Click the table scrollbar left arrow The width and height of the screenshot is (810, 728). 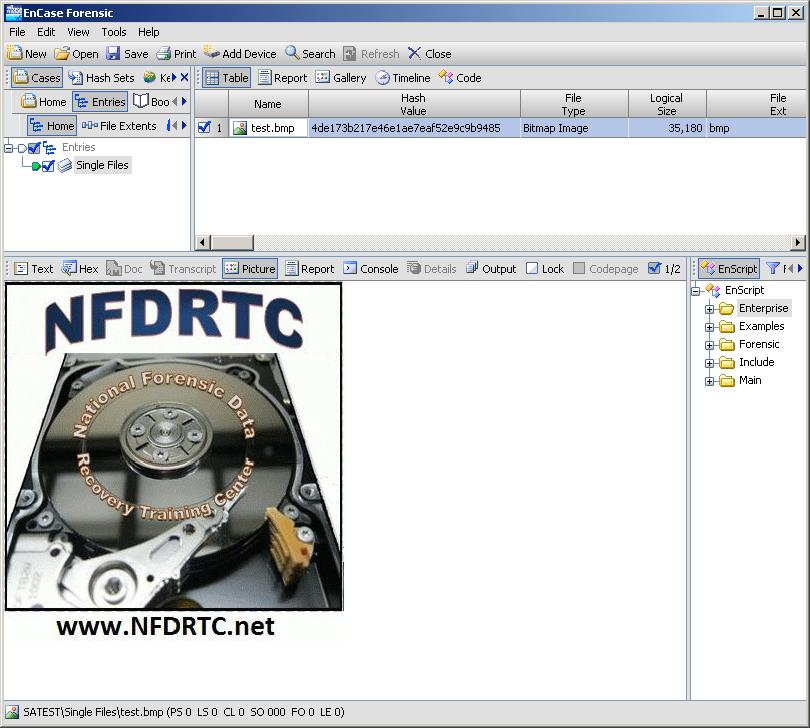[x=203, y=242]
